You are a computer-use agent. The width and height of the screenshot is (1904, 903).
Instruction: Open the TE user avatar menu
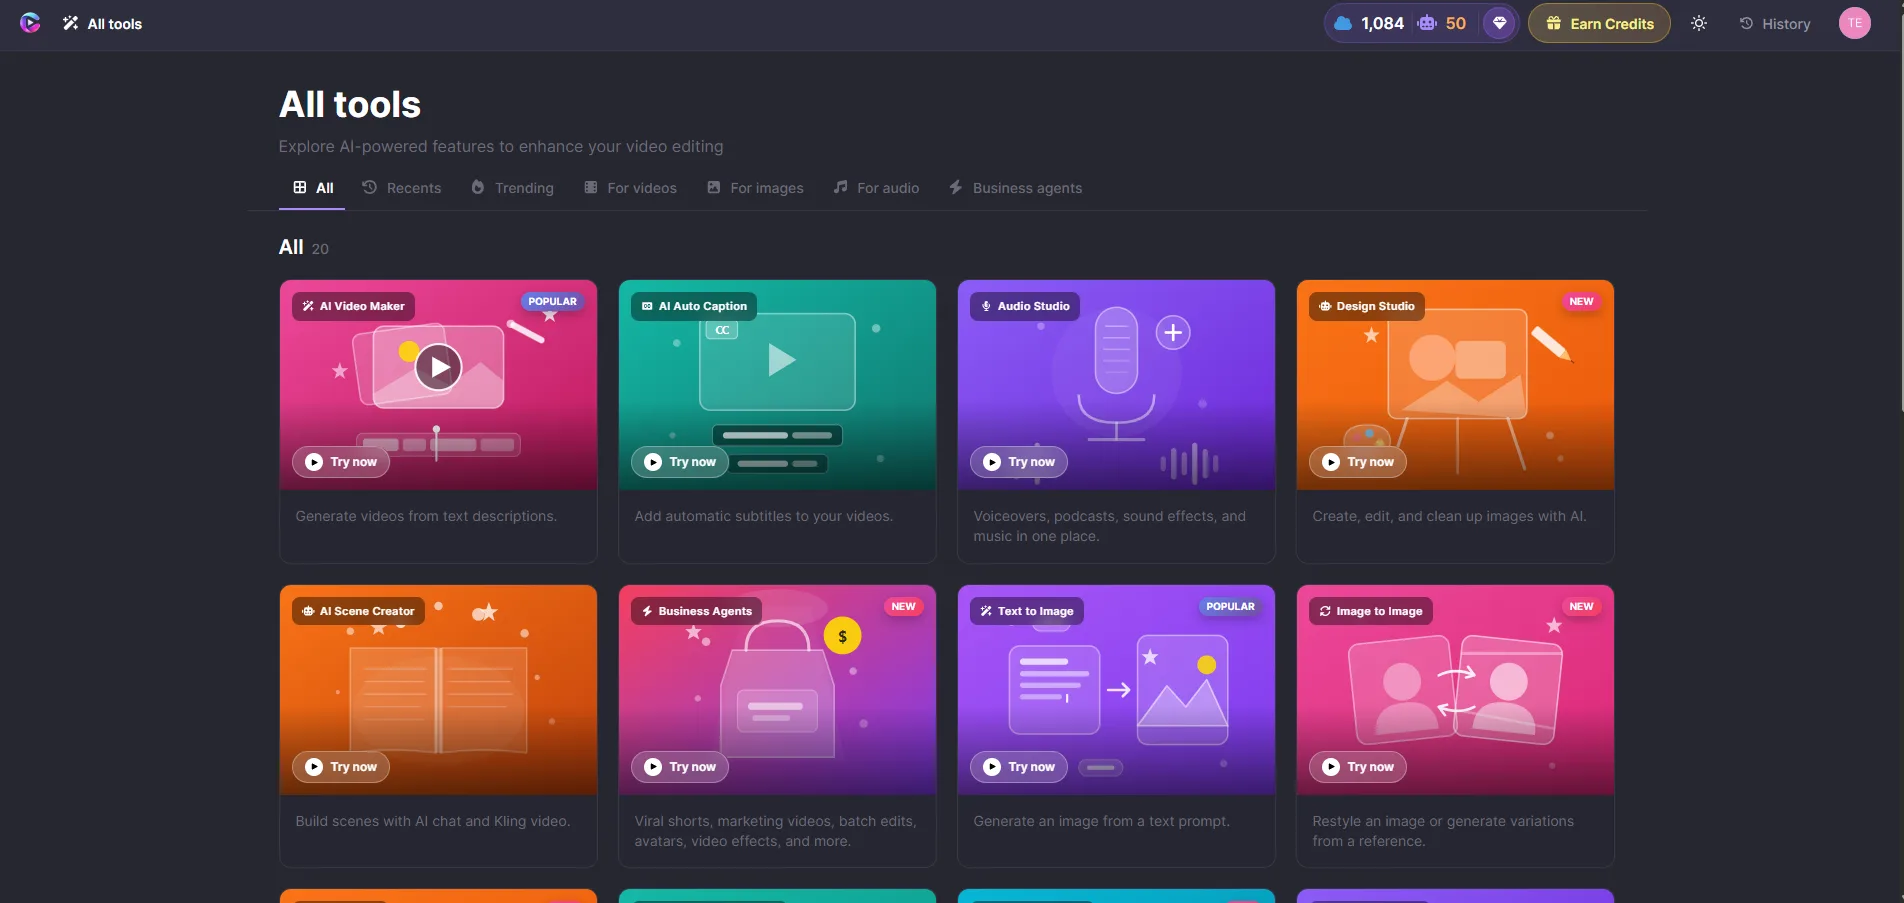click(1855, 23)
